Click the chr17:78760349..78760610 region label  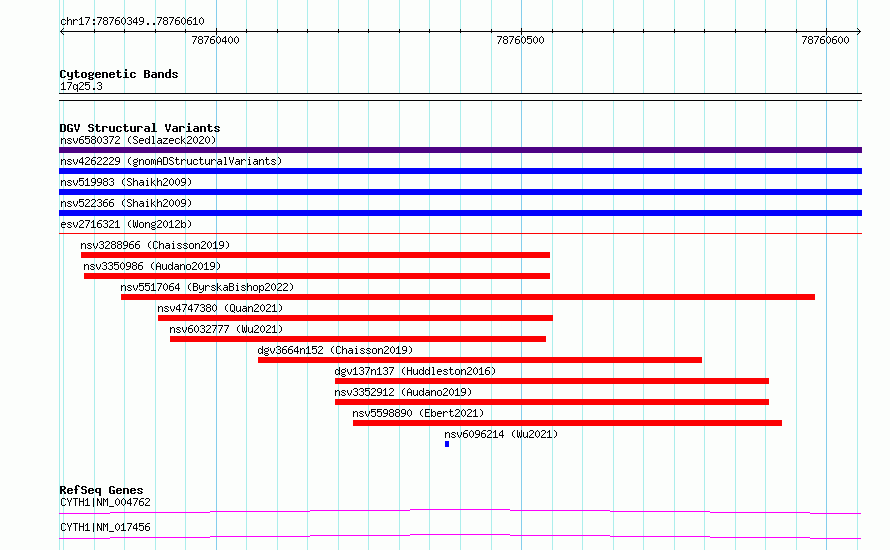pos(132,22)
